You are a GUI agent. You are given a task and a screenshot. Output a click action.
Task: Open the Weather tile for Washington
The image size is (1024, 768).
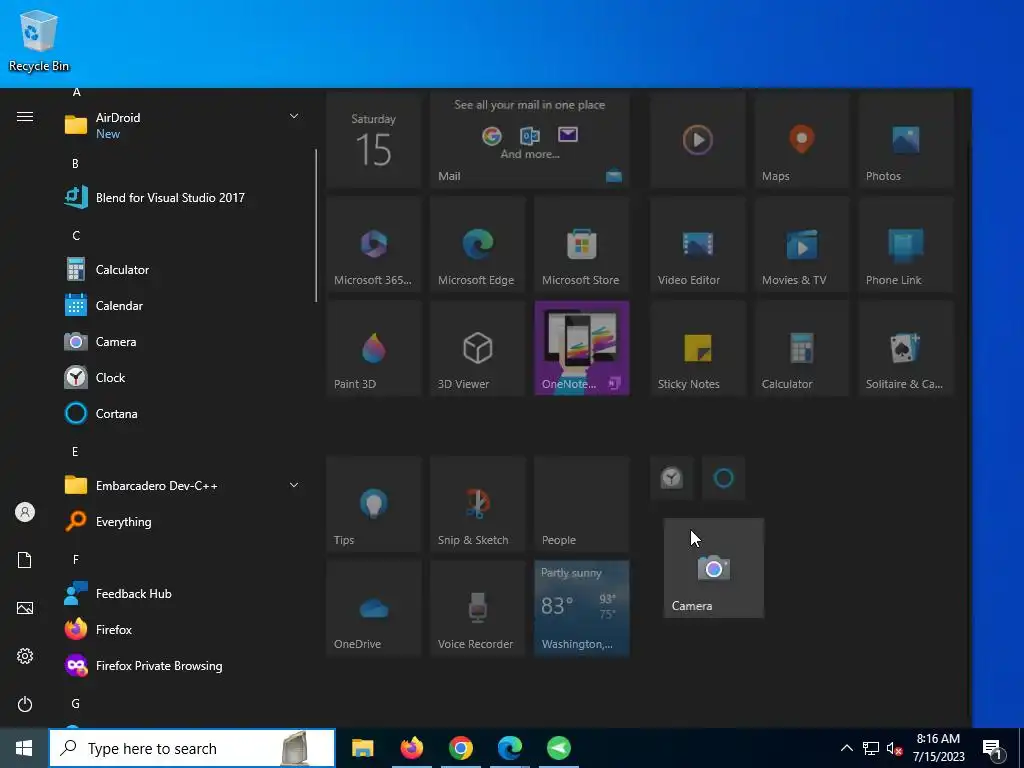pos(582,607)
